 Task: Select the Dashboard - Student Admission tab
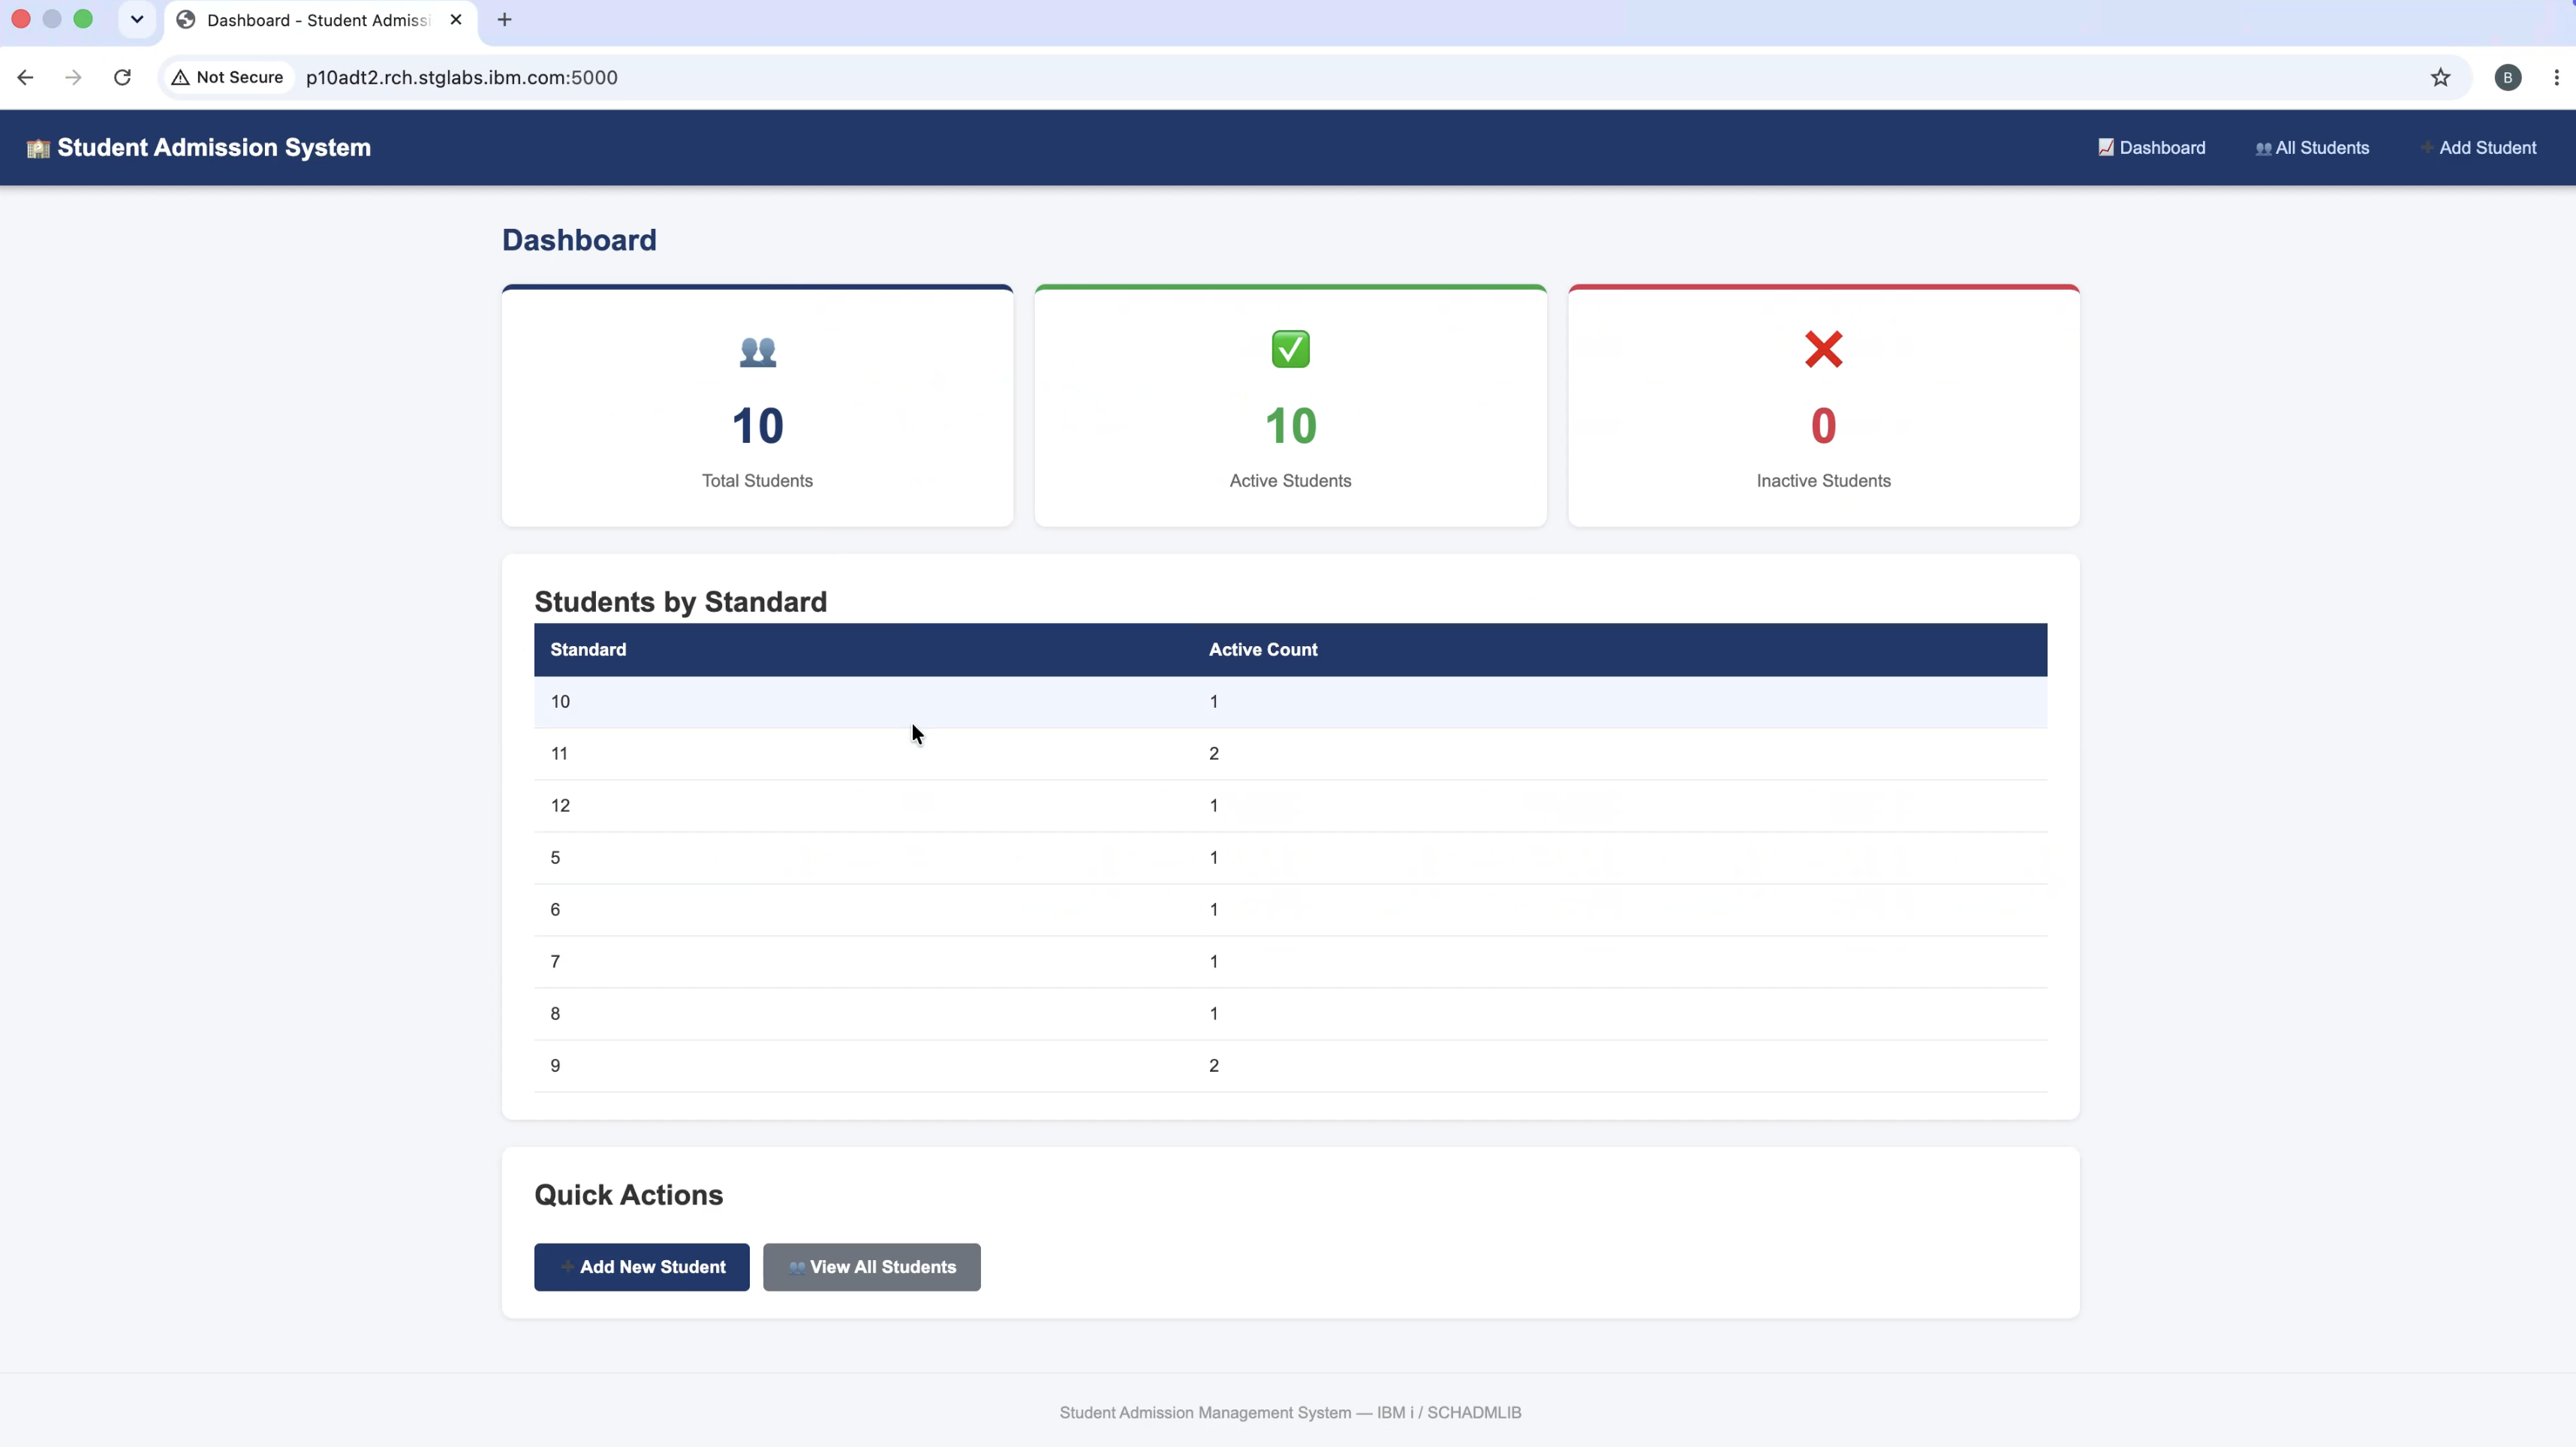(320, 21)
